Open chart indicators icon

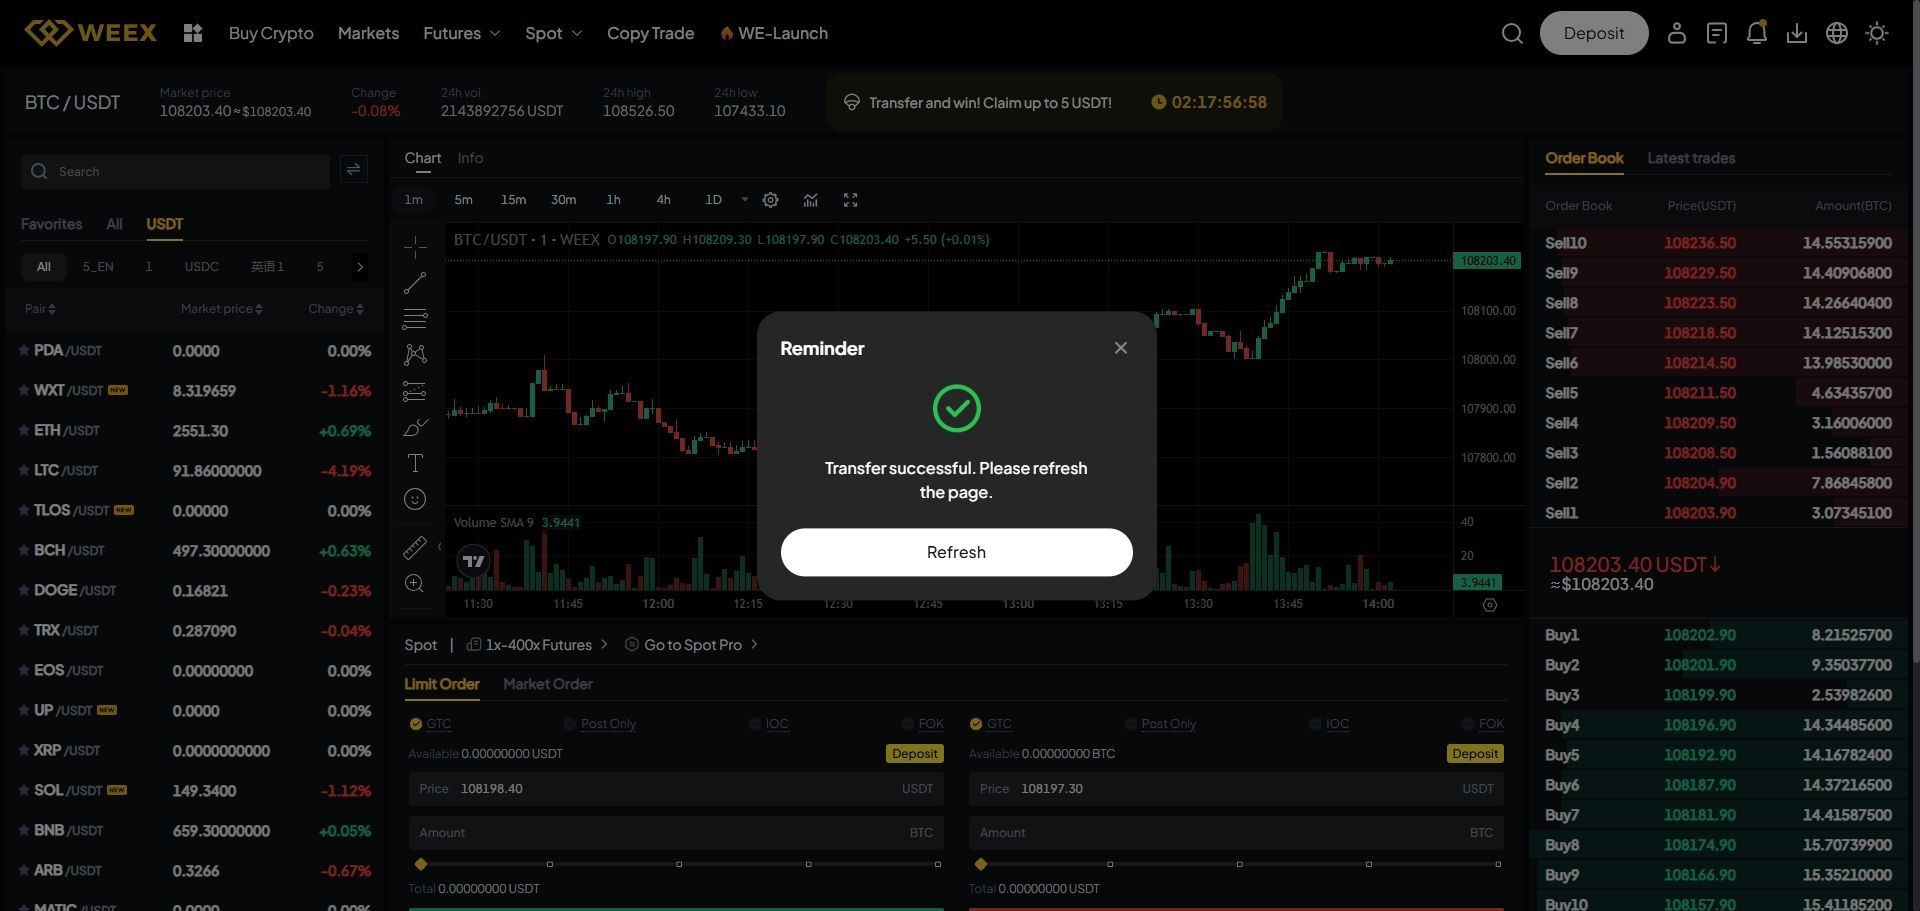click(x=810, y=200)
